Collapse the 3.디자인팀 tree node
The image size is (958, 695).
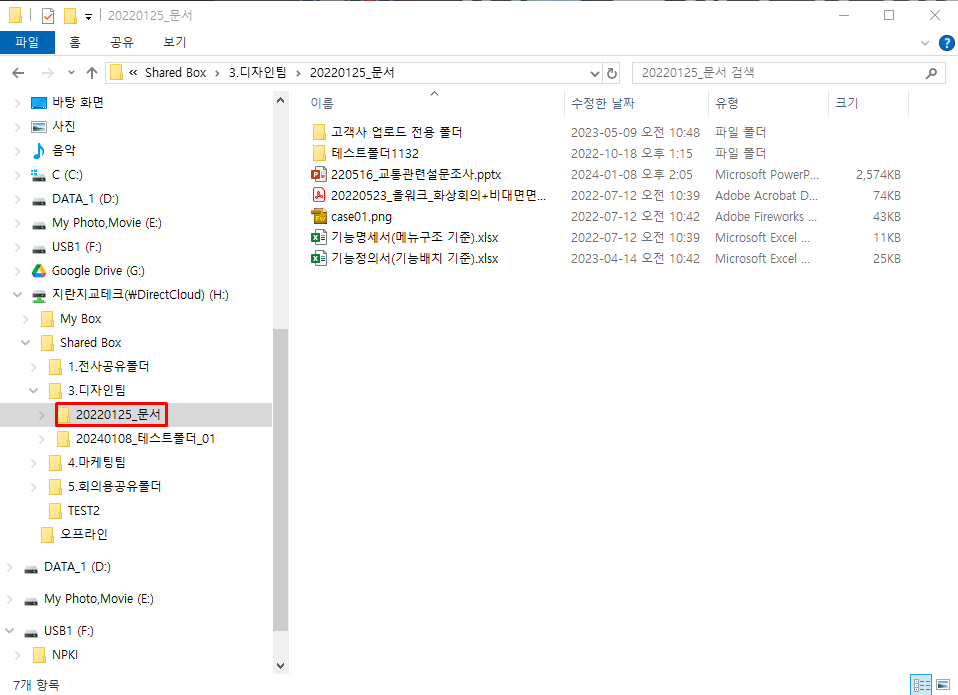[33, 391]
